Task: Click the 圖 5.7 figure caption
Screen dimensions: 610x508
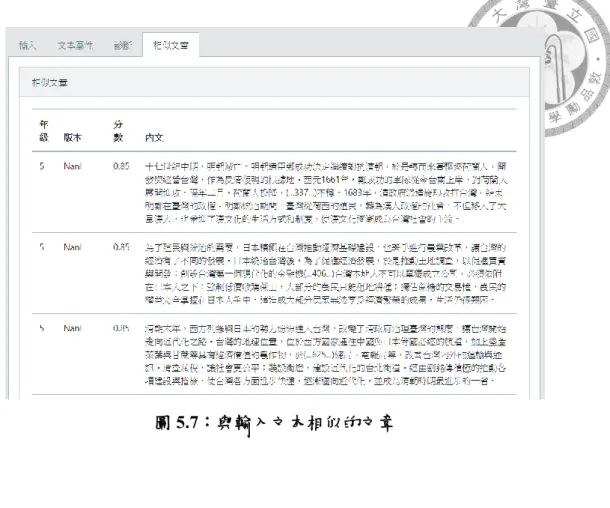Action: click(274, 424)
